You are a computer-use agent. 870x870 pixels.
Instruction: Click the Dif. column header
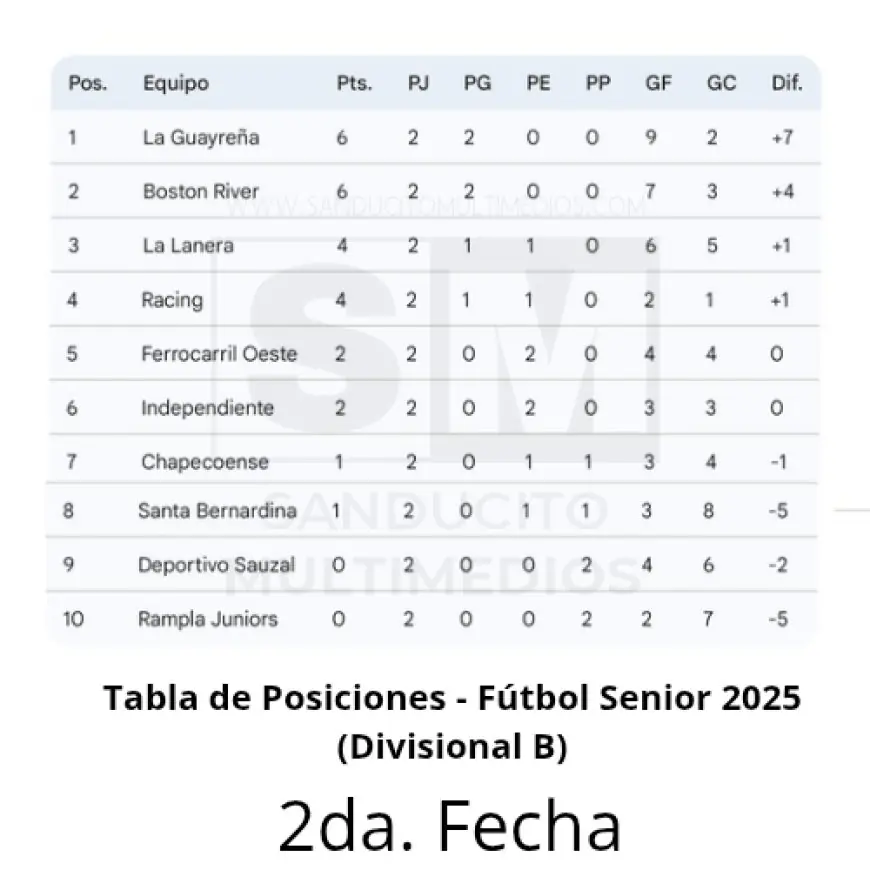coord(787,83)
